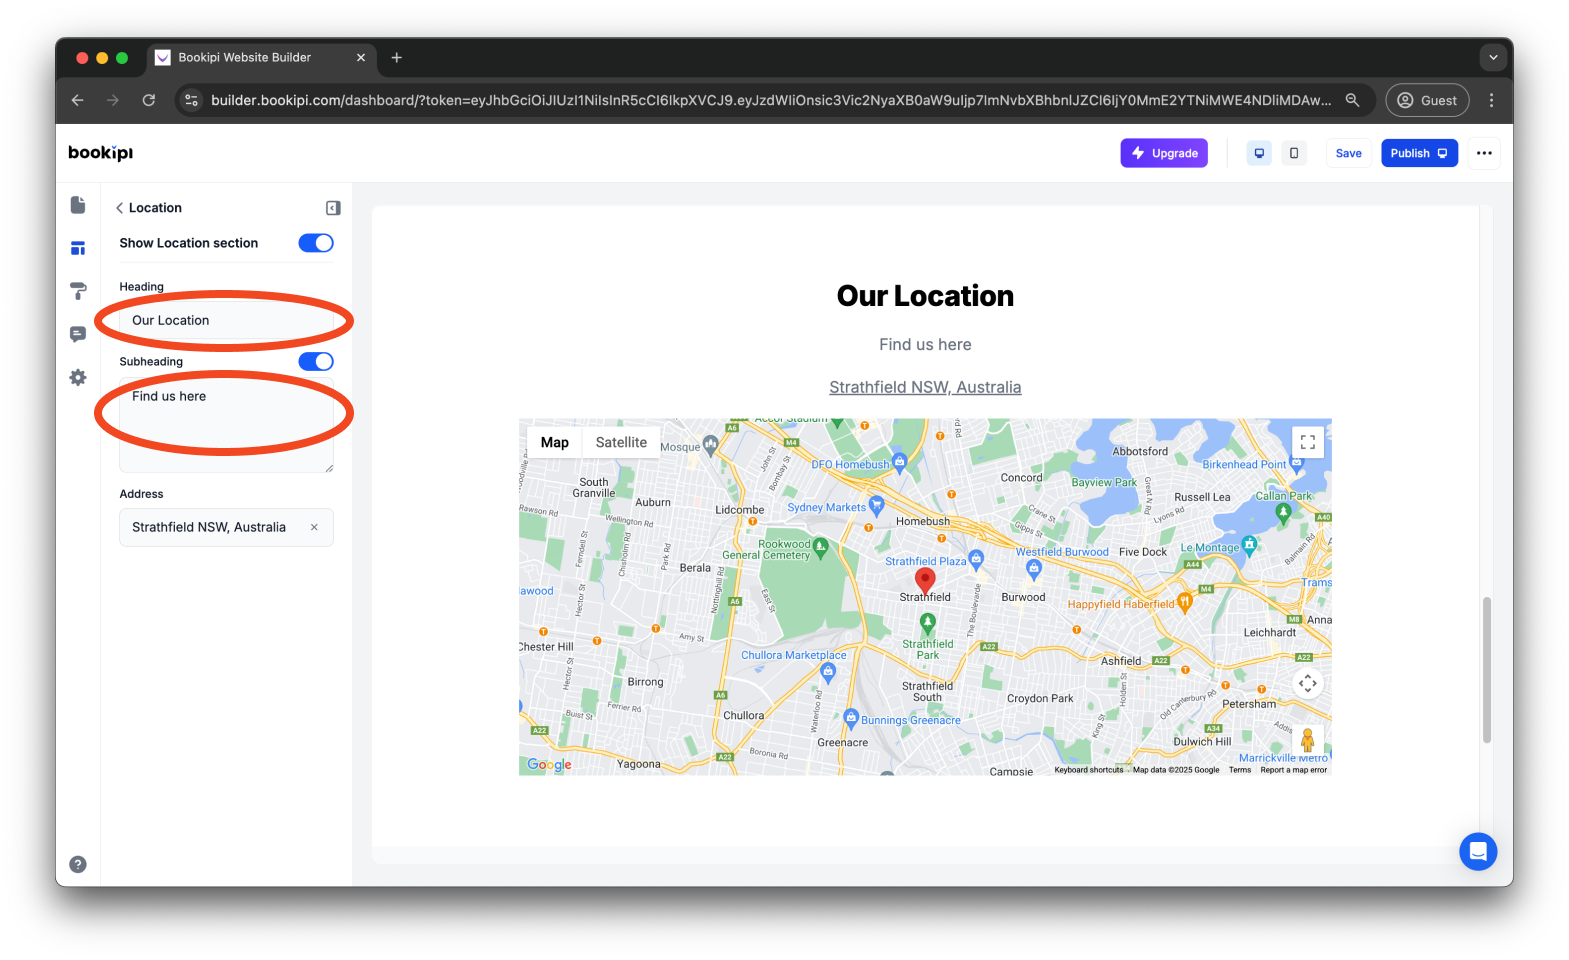The width and height of the screenshot is (1569, 960).
Task: Publish the website
Action: pyautogui.click(x=1419, y=153)
